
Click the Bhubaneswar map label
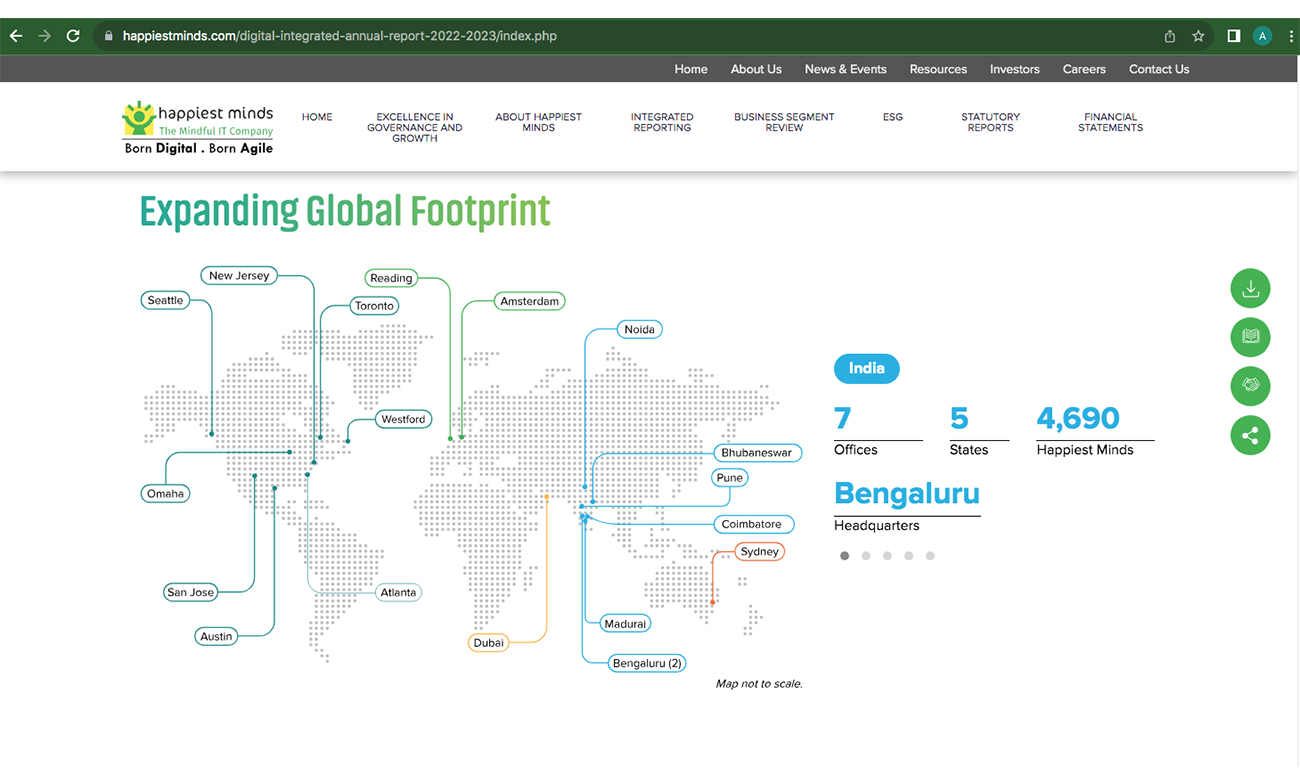[757, 453]
